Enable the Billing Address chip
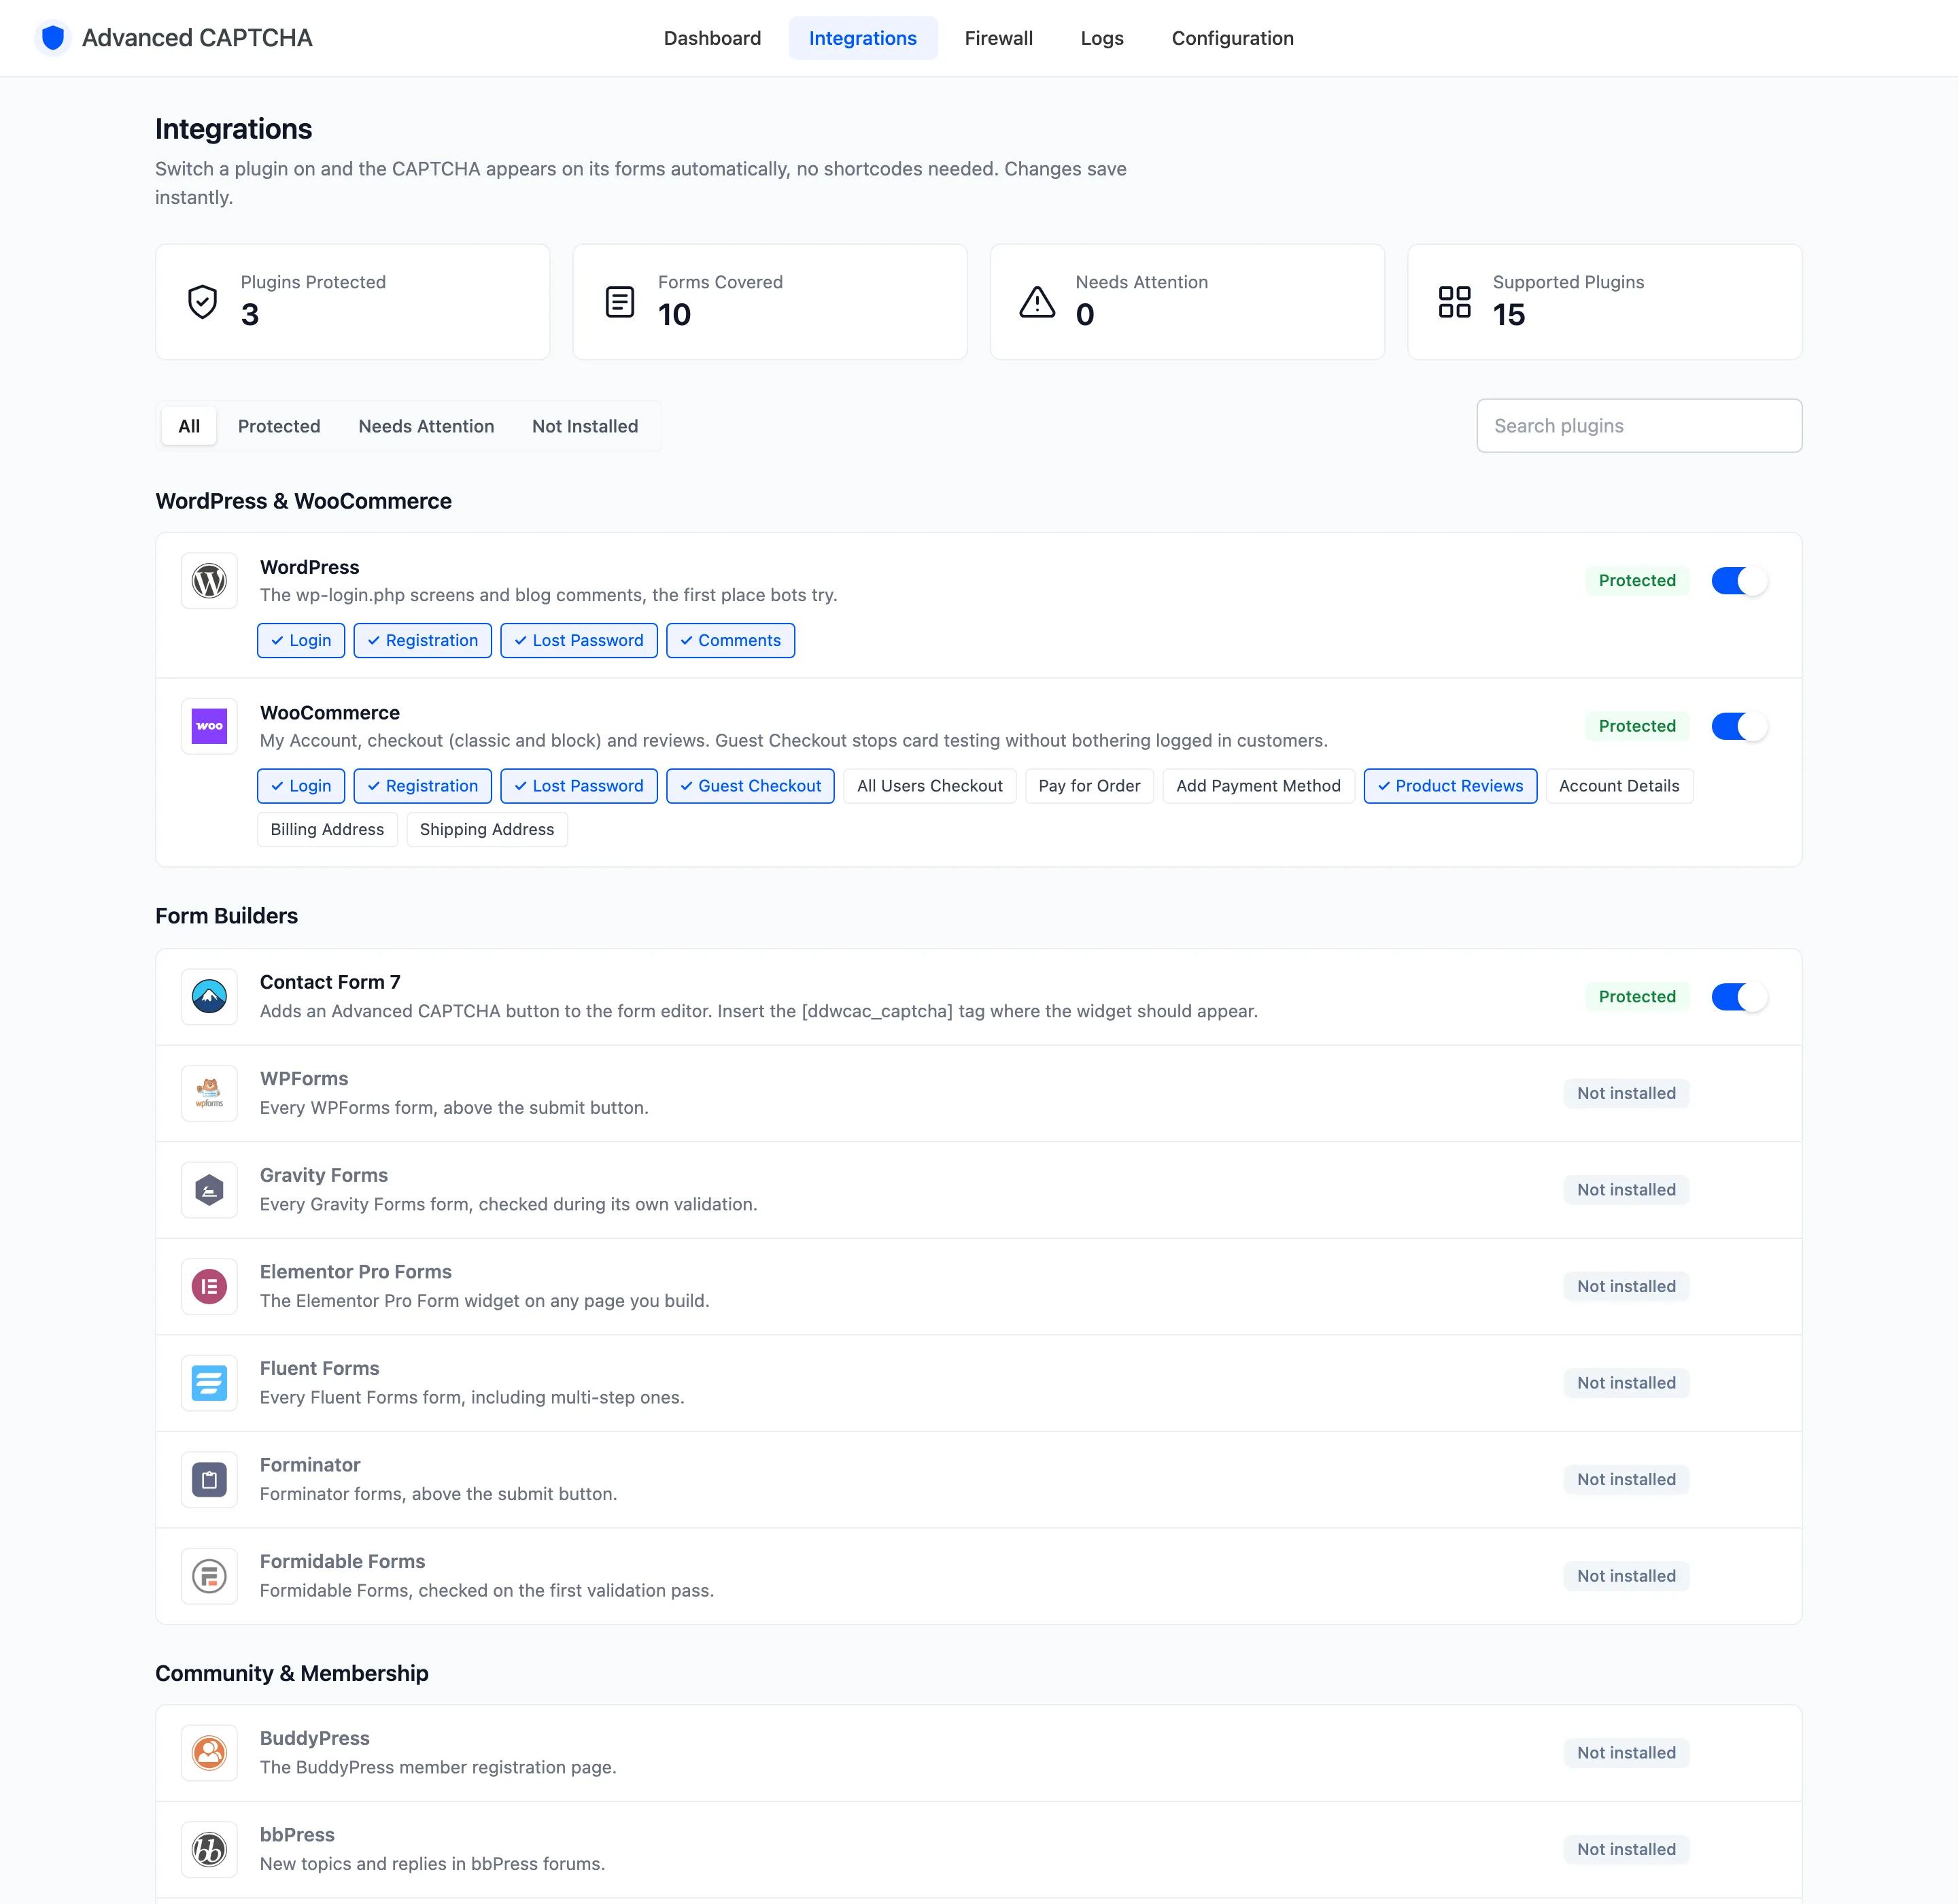The width and height of the screenshot is (1958, 1904). pos(327,829)
